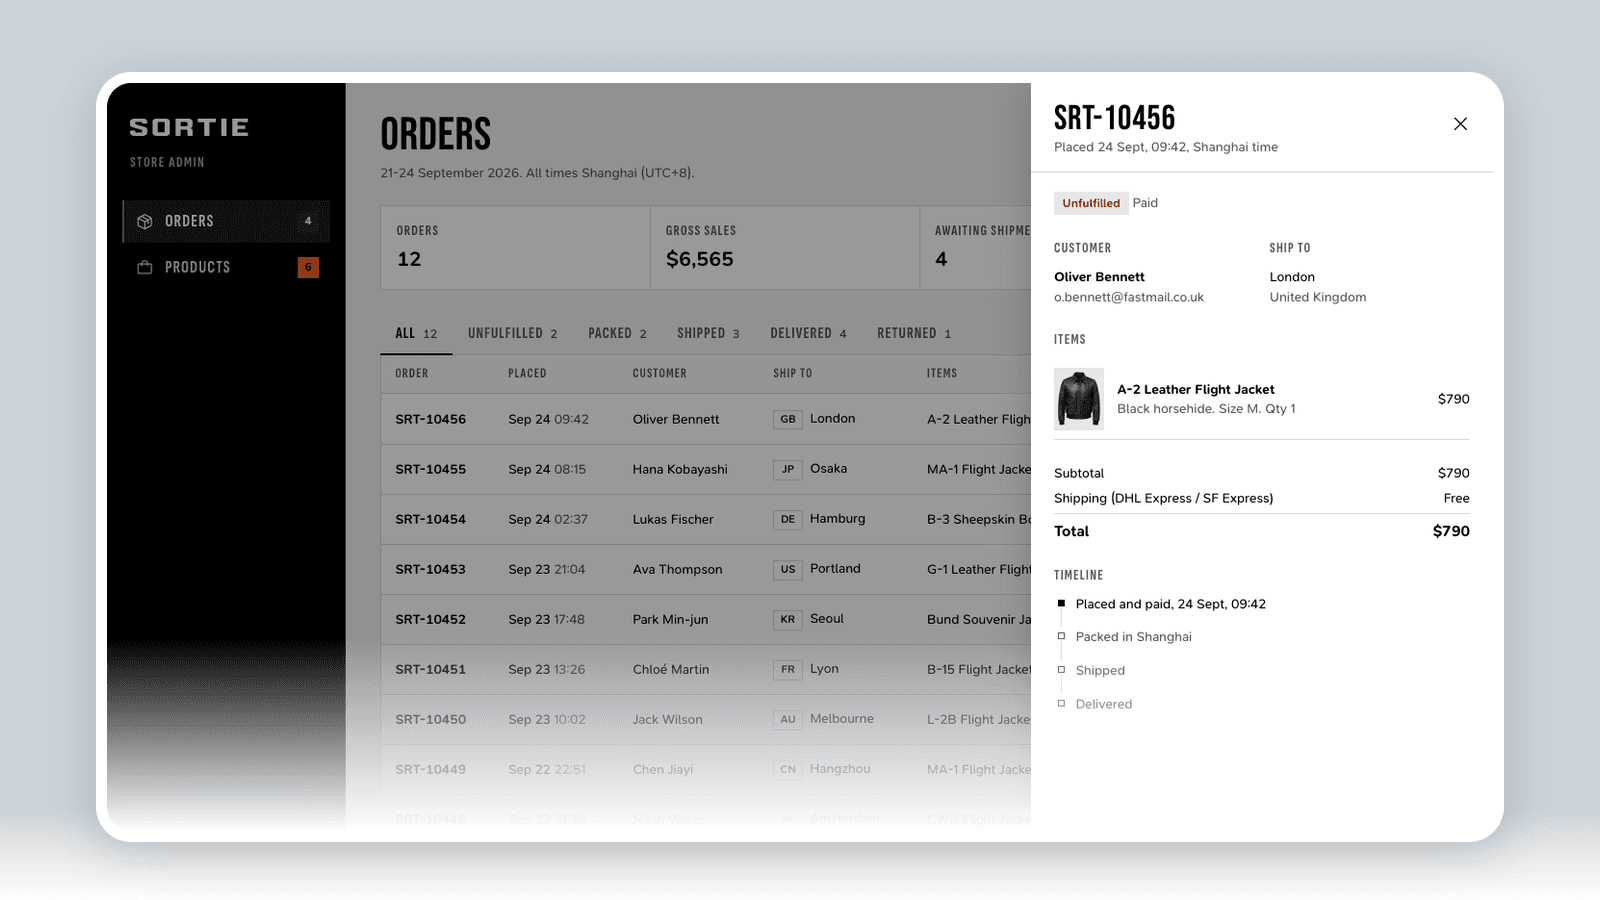Image resolution: width=1600 pixels, height=900 pixels.
Task: Click customer name Hana Kobayashi
Action: click(680, 469)
